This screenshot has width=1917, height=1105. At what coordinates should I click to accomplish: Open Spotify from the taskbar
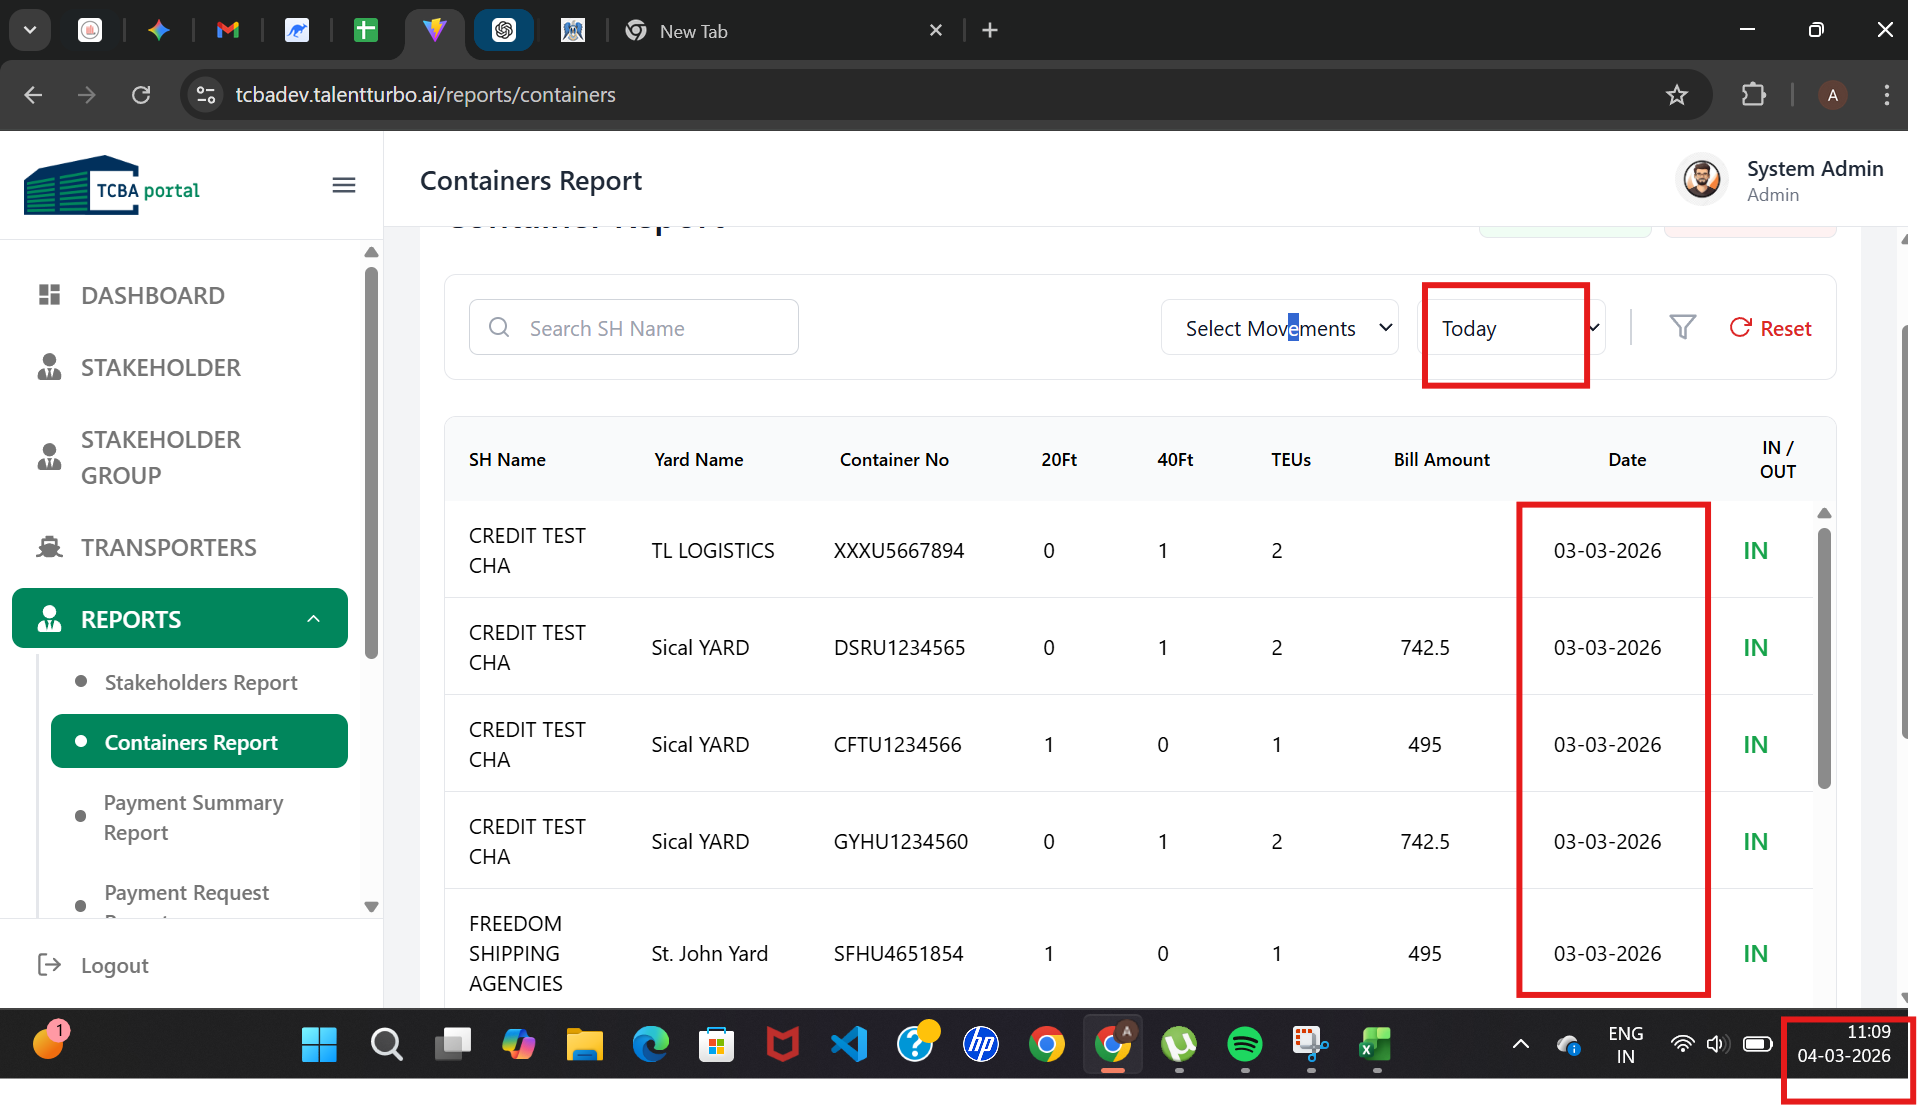[x=1244, y=1045]
